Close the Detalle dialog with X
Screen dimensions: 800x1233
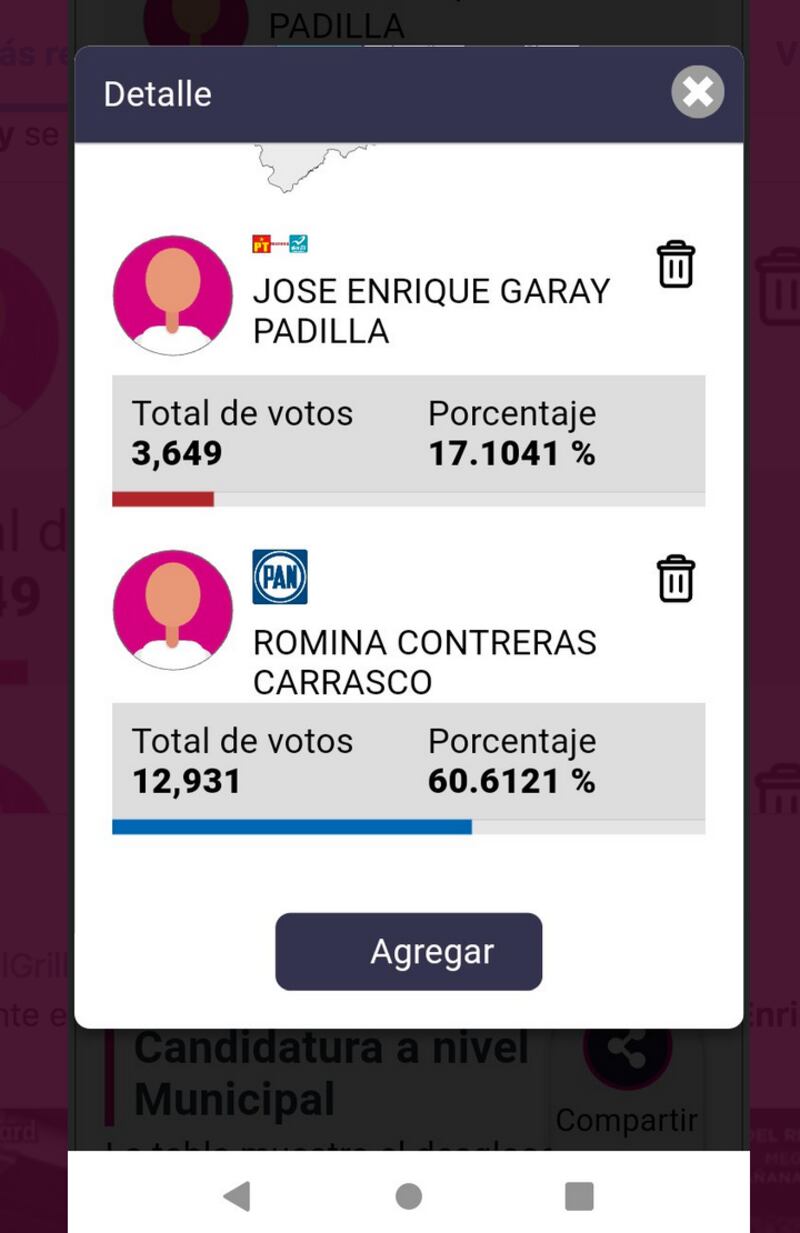click(x=697, y=92)
